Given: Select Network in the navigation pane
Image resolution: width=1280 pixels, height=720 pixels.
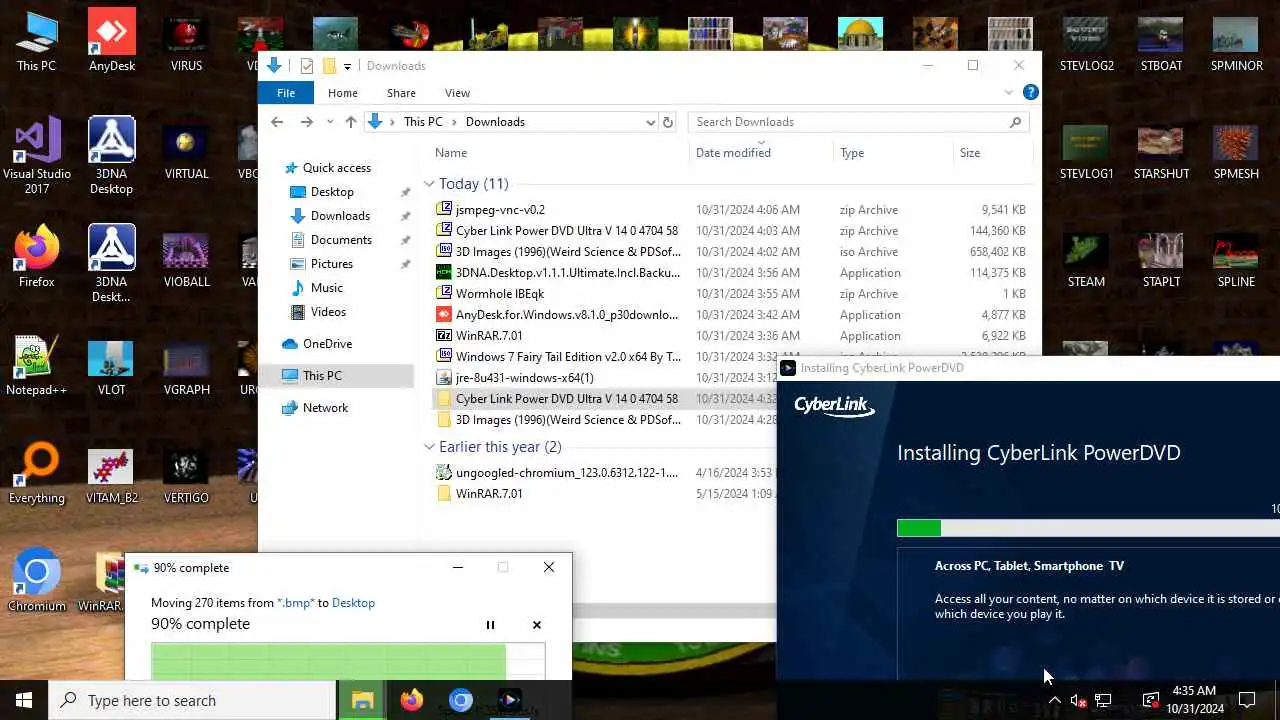Looking at the screenshot, I should [x=325, y=408].
